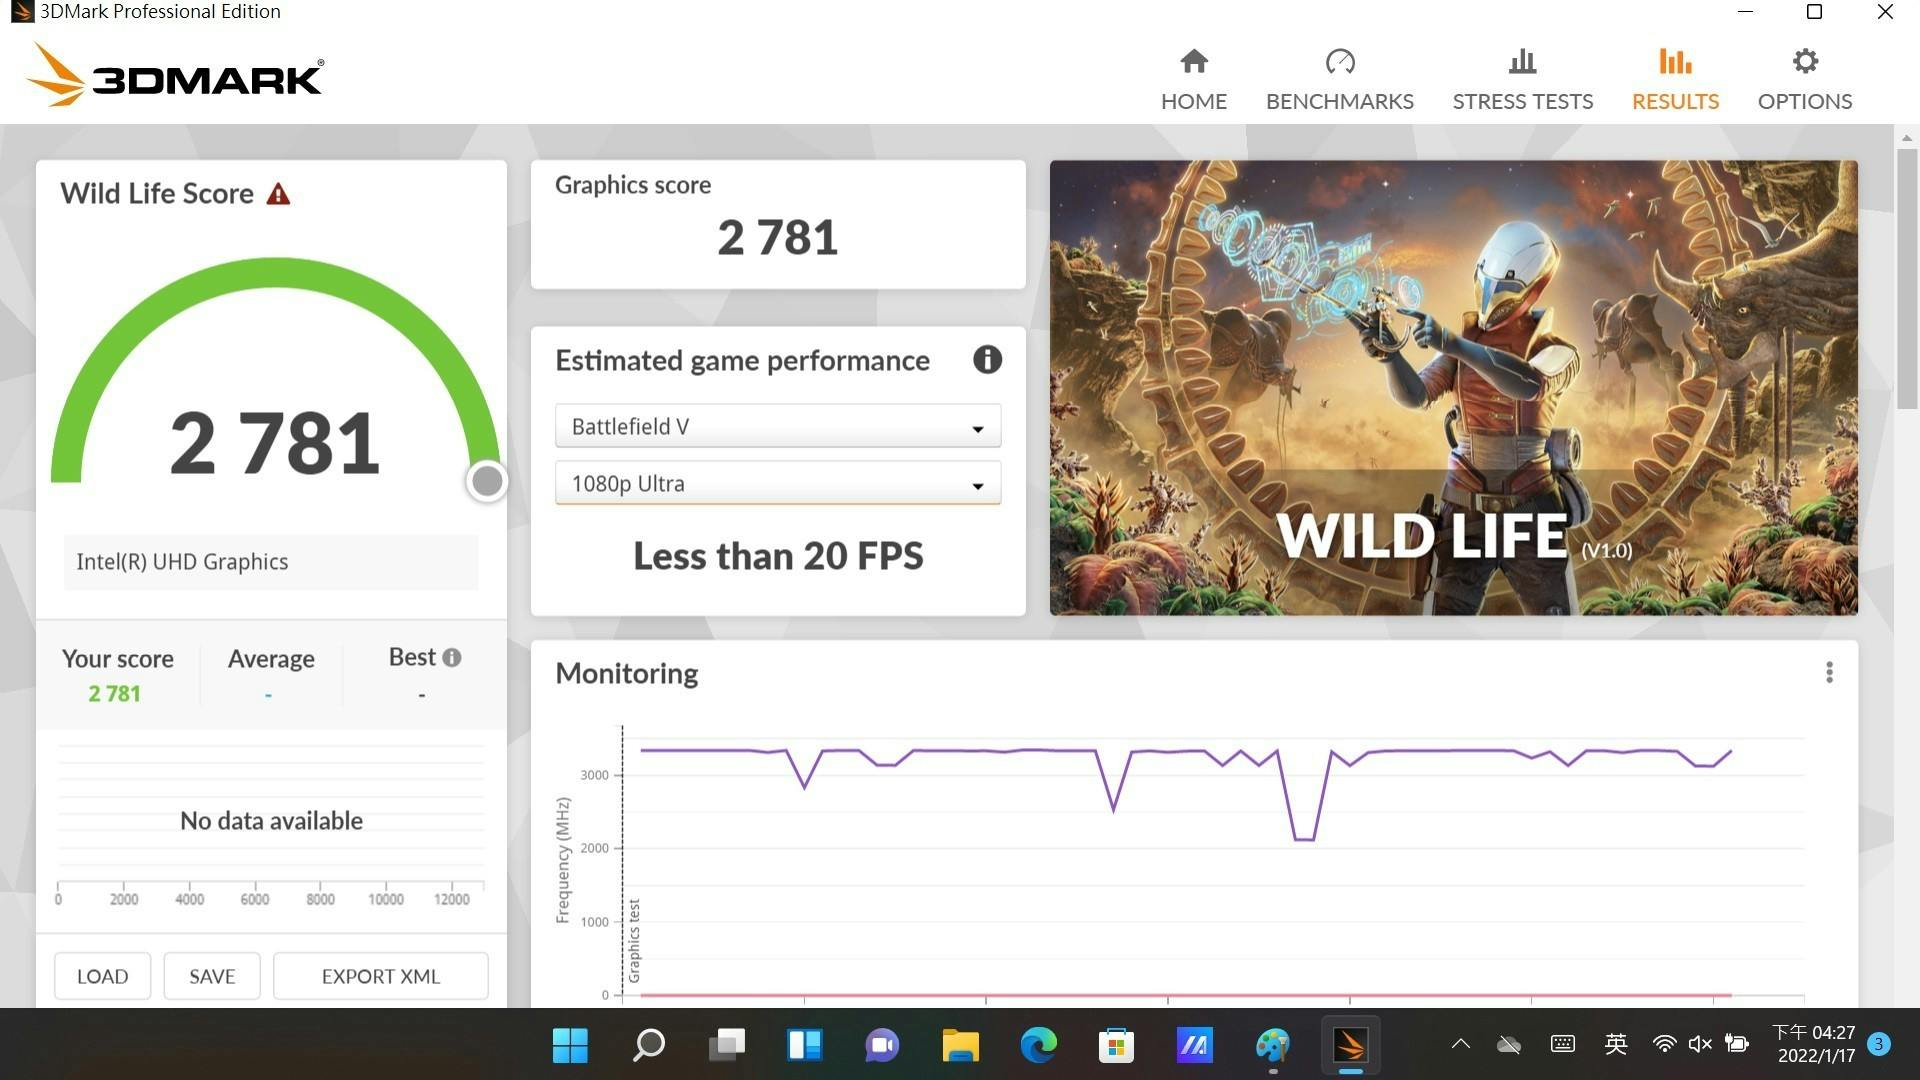Open the Windows Start menu
1920x1080 pixels.
(x=570, y=1046)
